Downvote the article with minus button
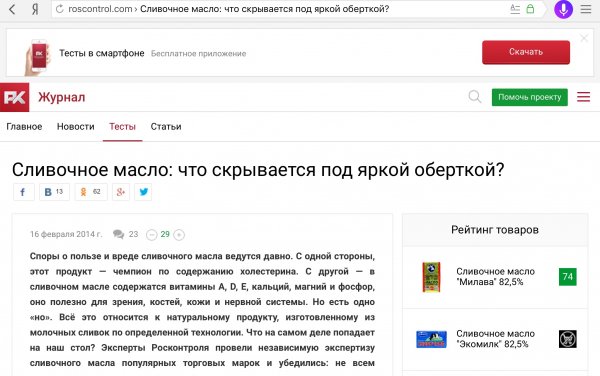 pyautogui.click(x=152, y=234)
